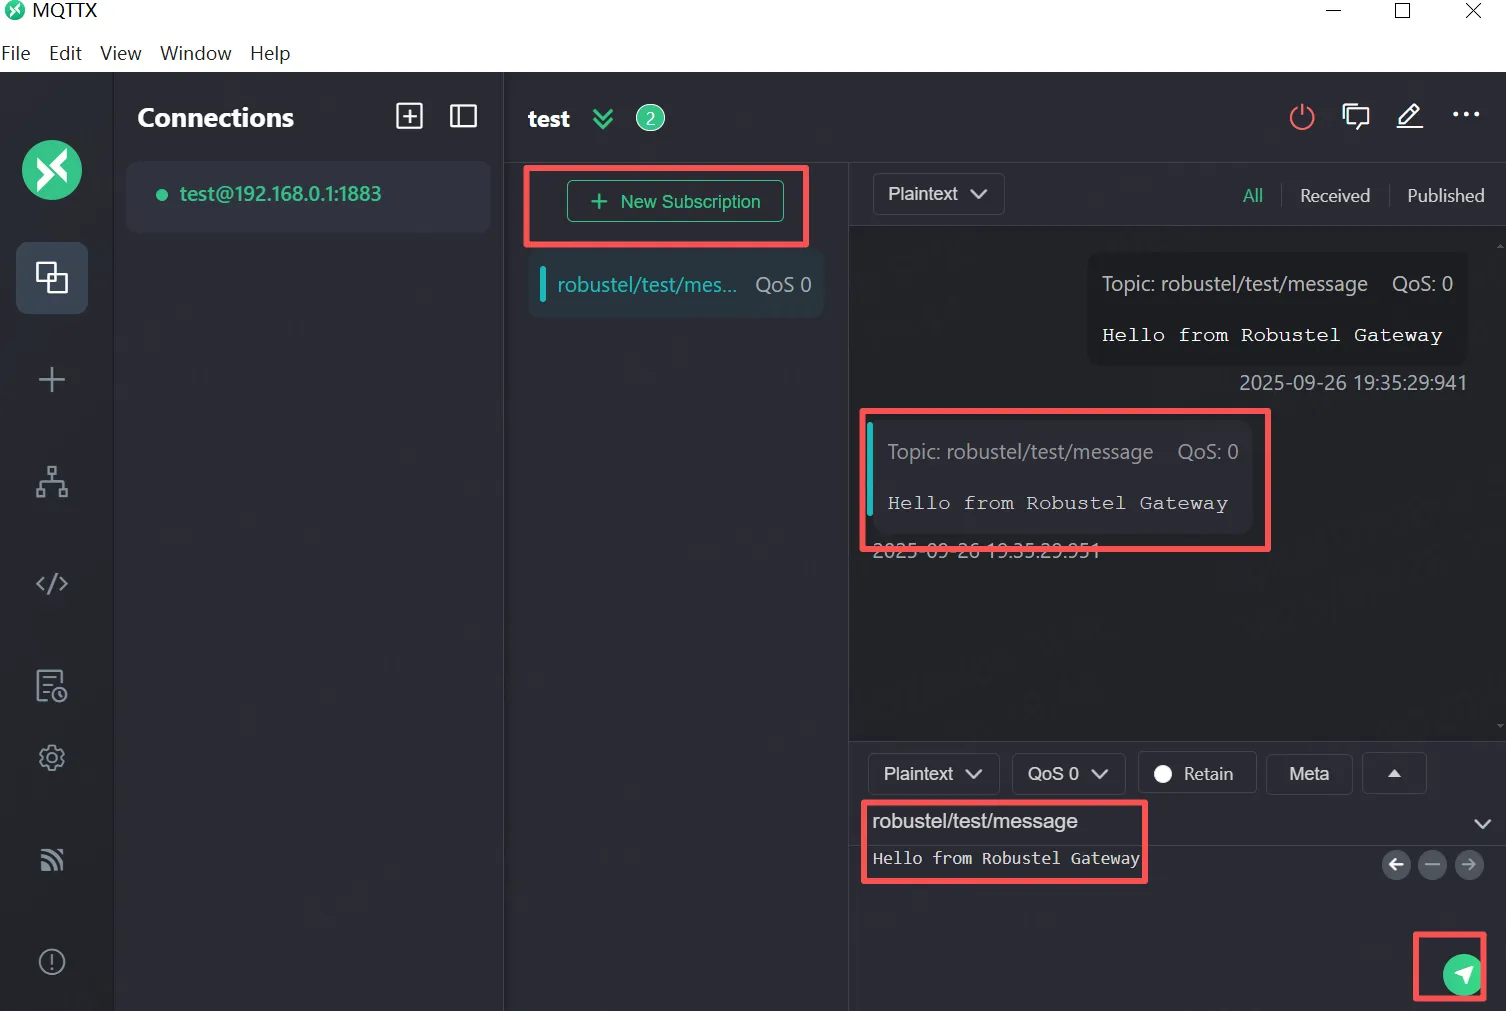Image resolution: width=1506 pixels, height=1011 pixels.
Task: Open the View menu
Action: tap(120, 53)
